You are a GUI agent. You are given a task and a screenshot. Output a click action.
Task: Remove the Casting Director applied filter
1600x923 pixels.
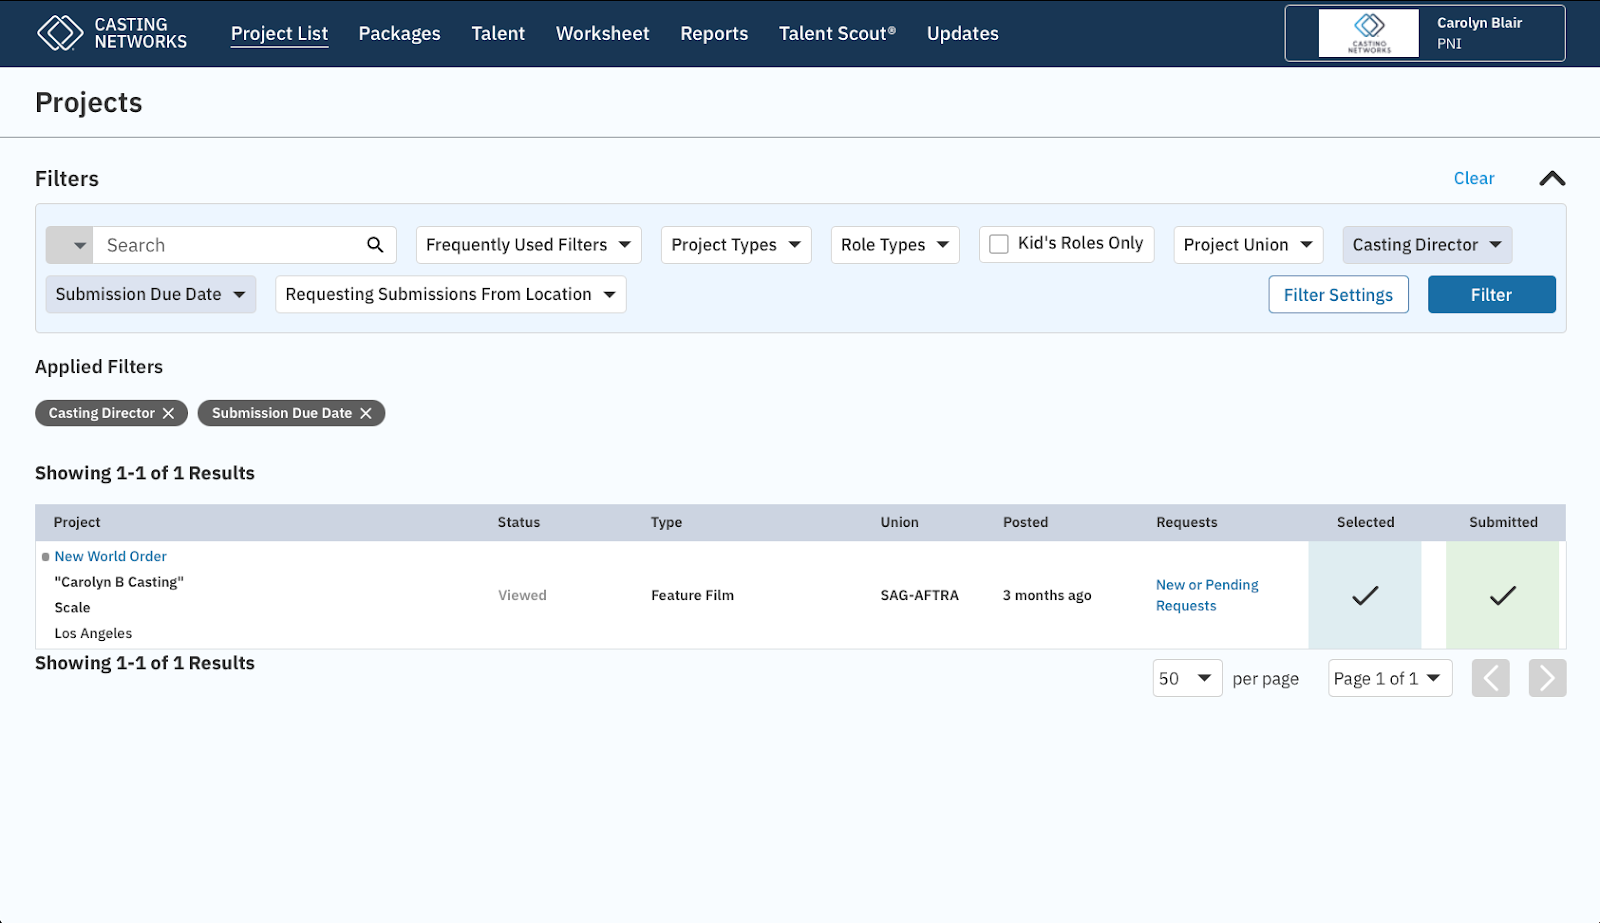click(x=168, y=413)
